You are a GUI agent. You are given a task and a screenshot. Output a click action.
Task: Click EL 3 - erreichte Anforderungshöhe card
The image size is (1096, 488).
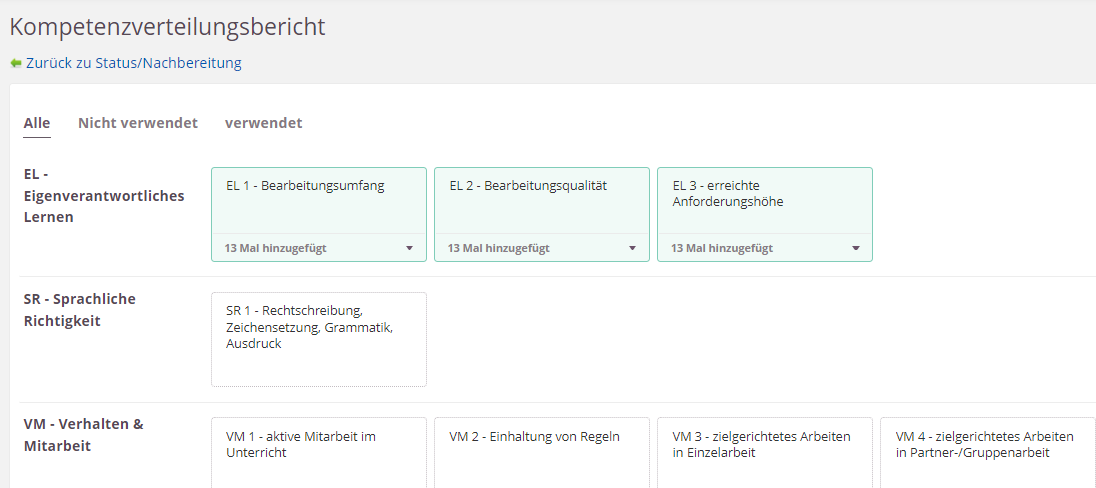pos(765,200)
